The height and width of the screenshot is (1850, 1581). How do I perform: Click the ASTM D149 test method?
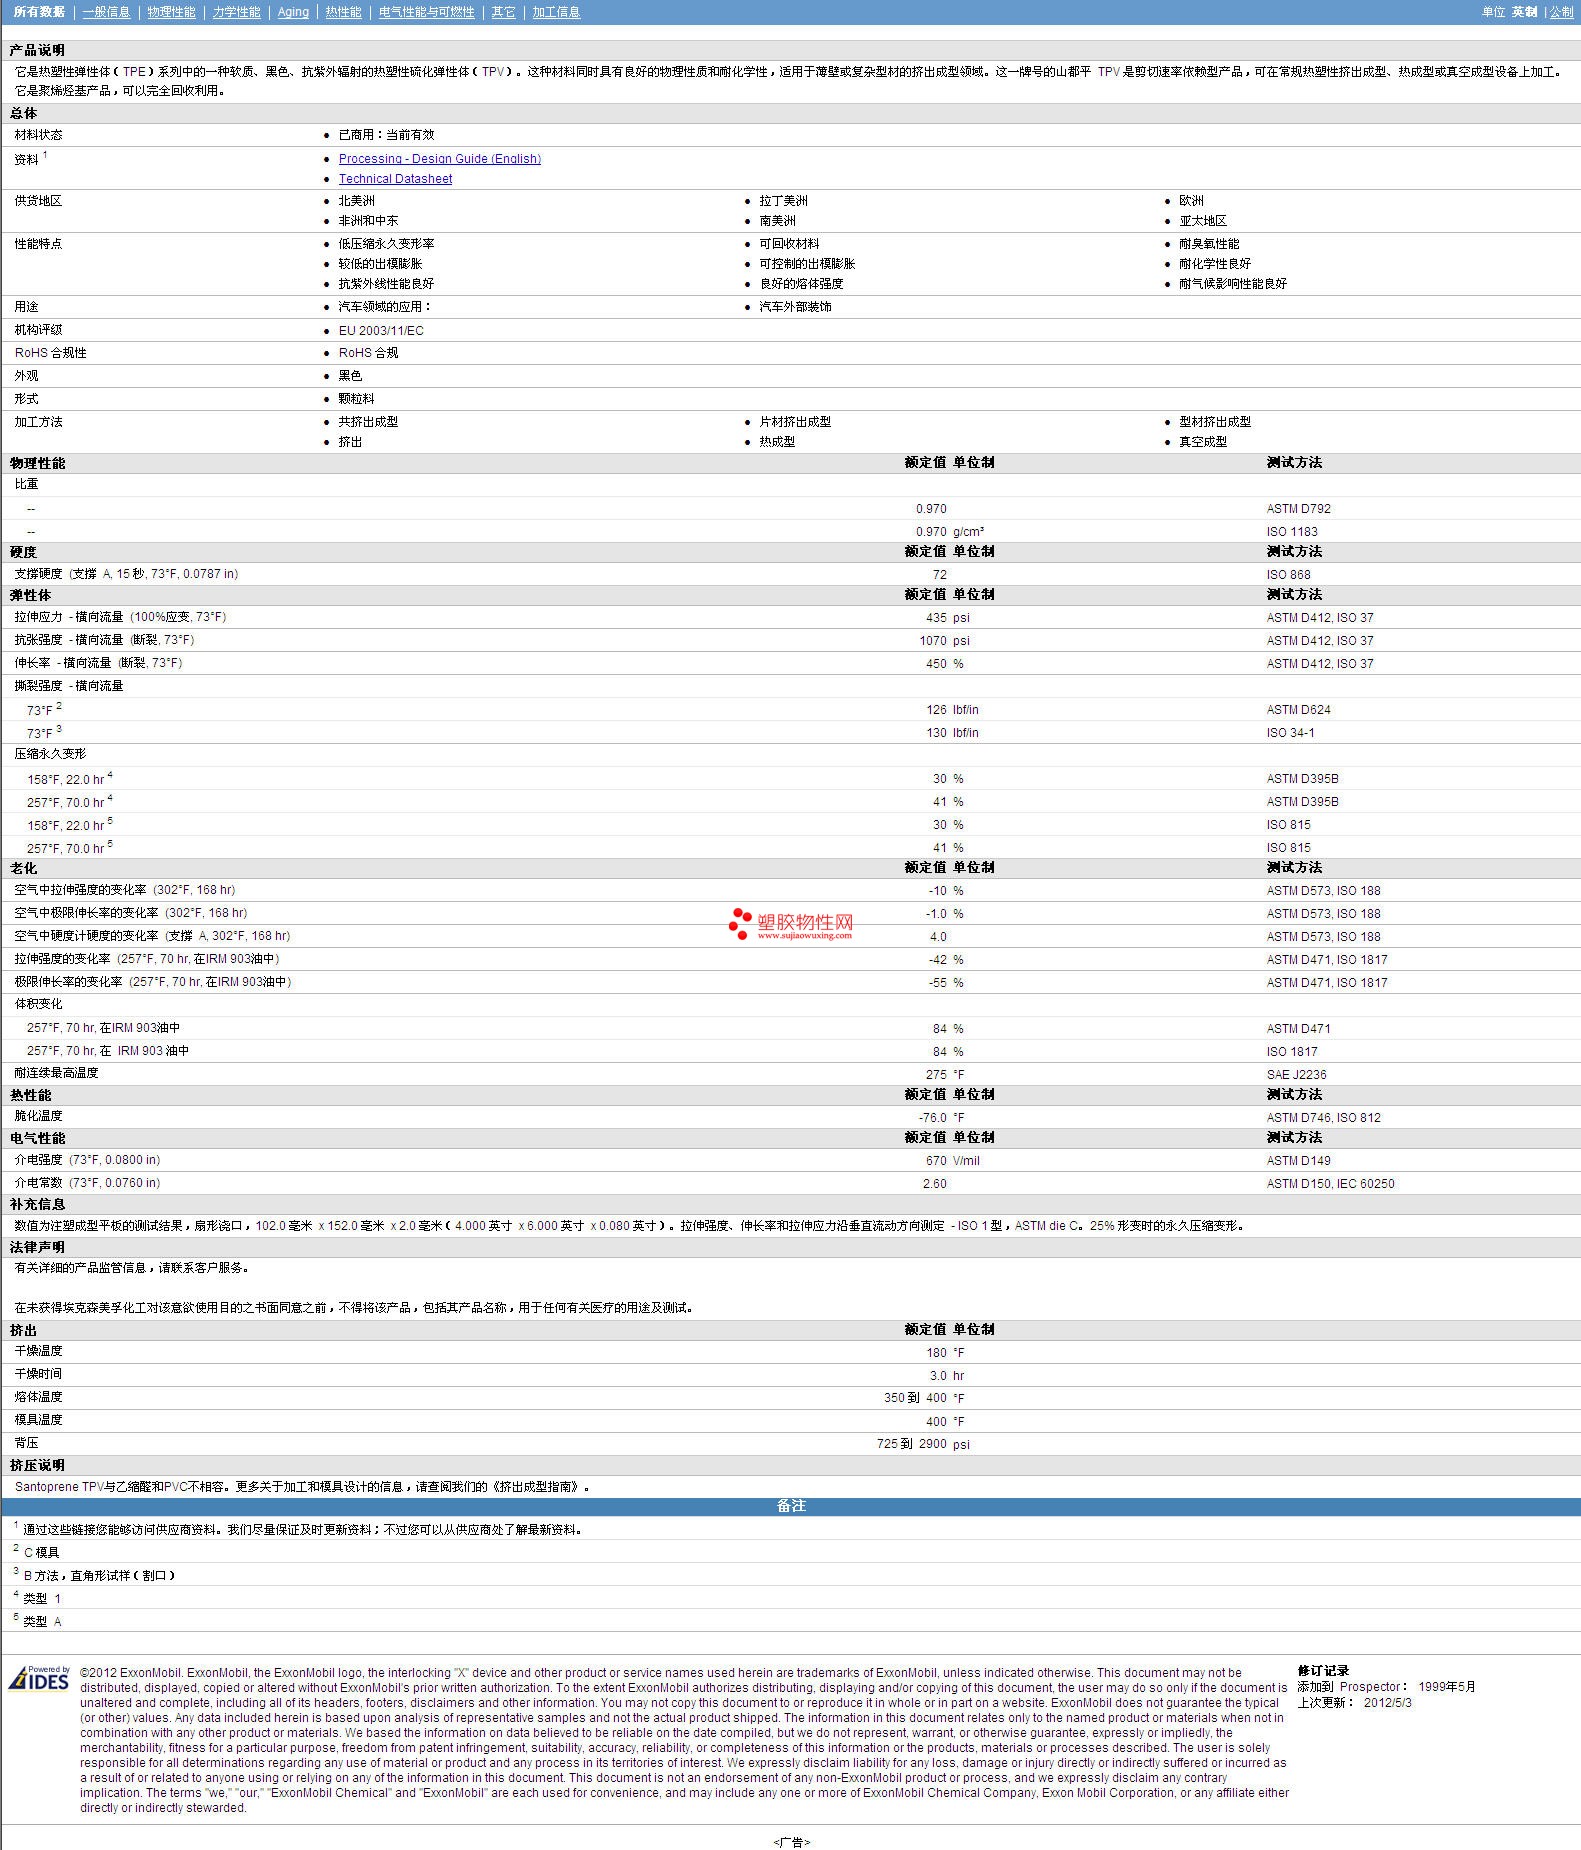coord(1298,1161)
